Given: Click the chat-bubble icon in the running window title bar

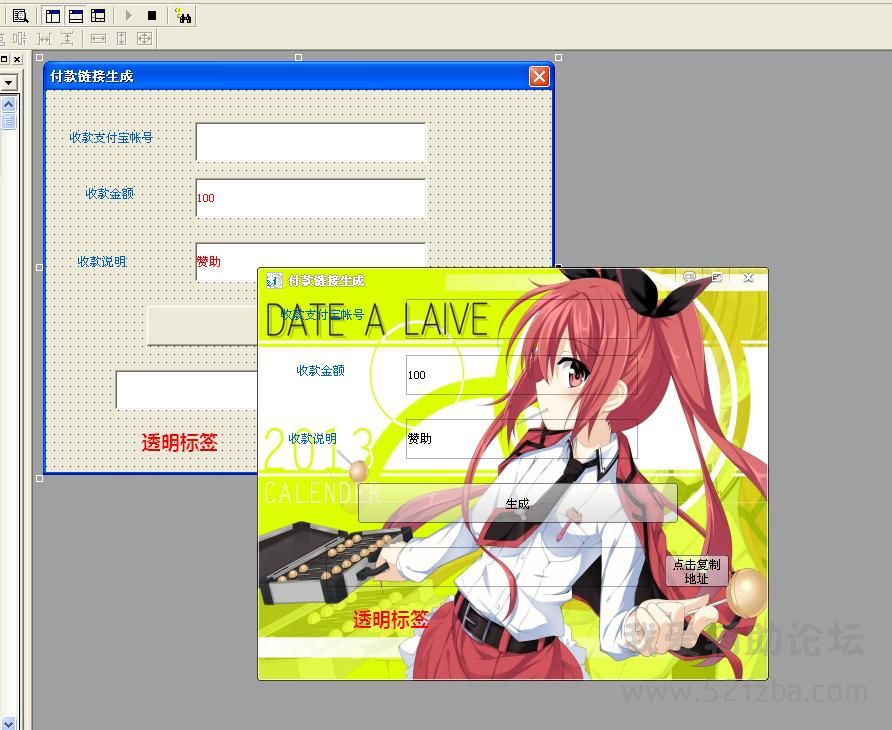Looking at the screenshot, I should click(x=689, y=277).
